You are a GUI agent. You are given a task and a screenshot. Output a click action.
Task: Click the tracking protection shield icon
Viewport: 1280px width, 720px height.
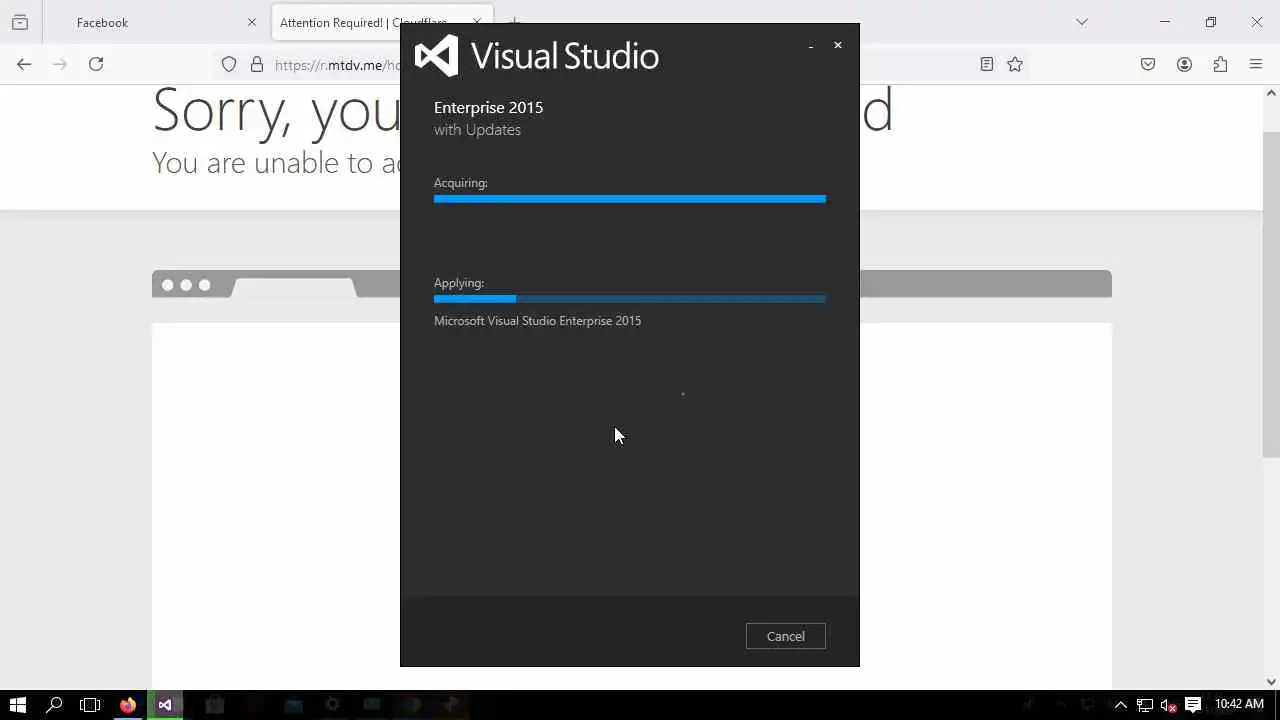point(229,64)
